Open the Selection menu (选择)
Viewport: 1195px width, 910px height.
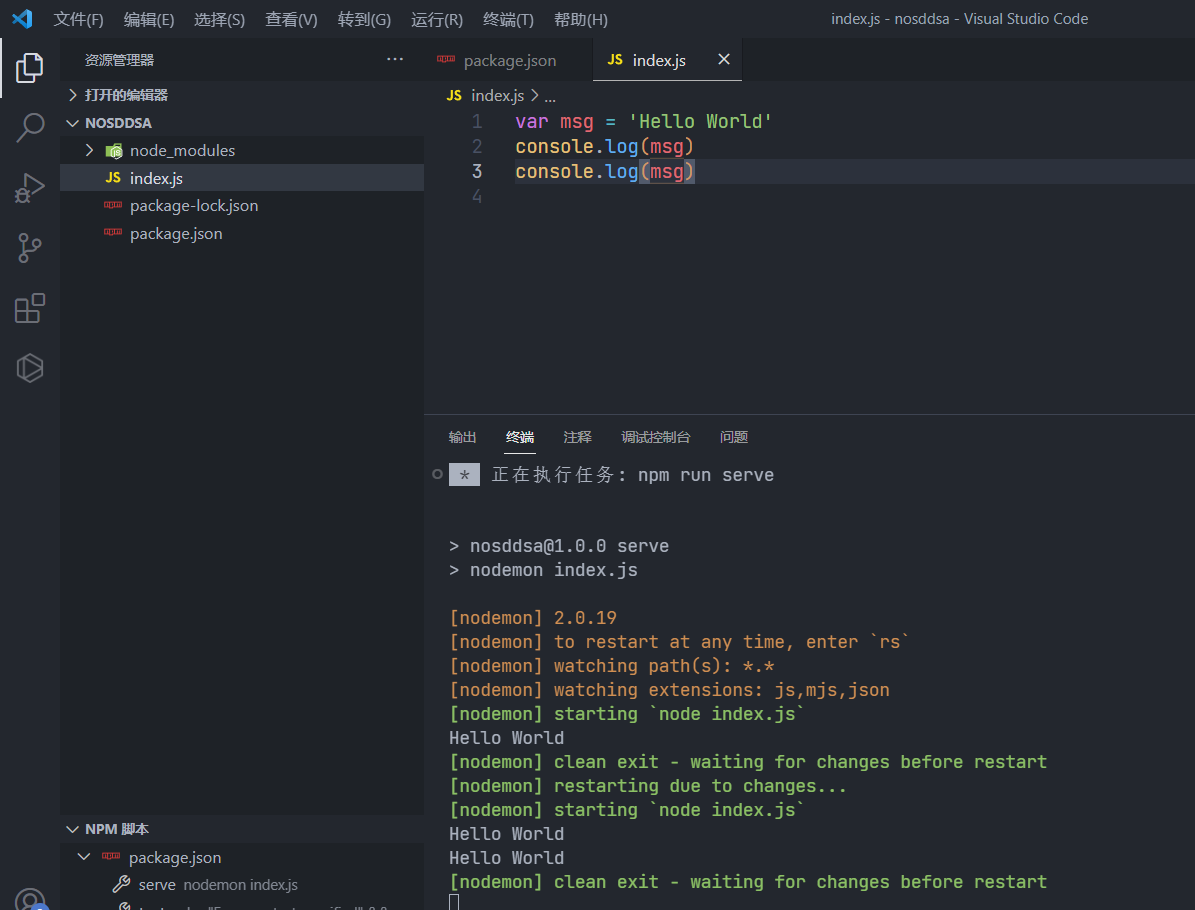219,19
